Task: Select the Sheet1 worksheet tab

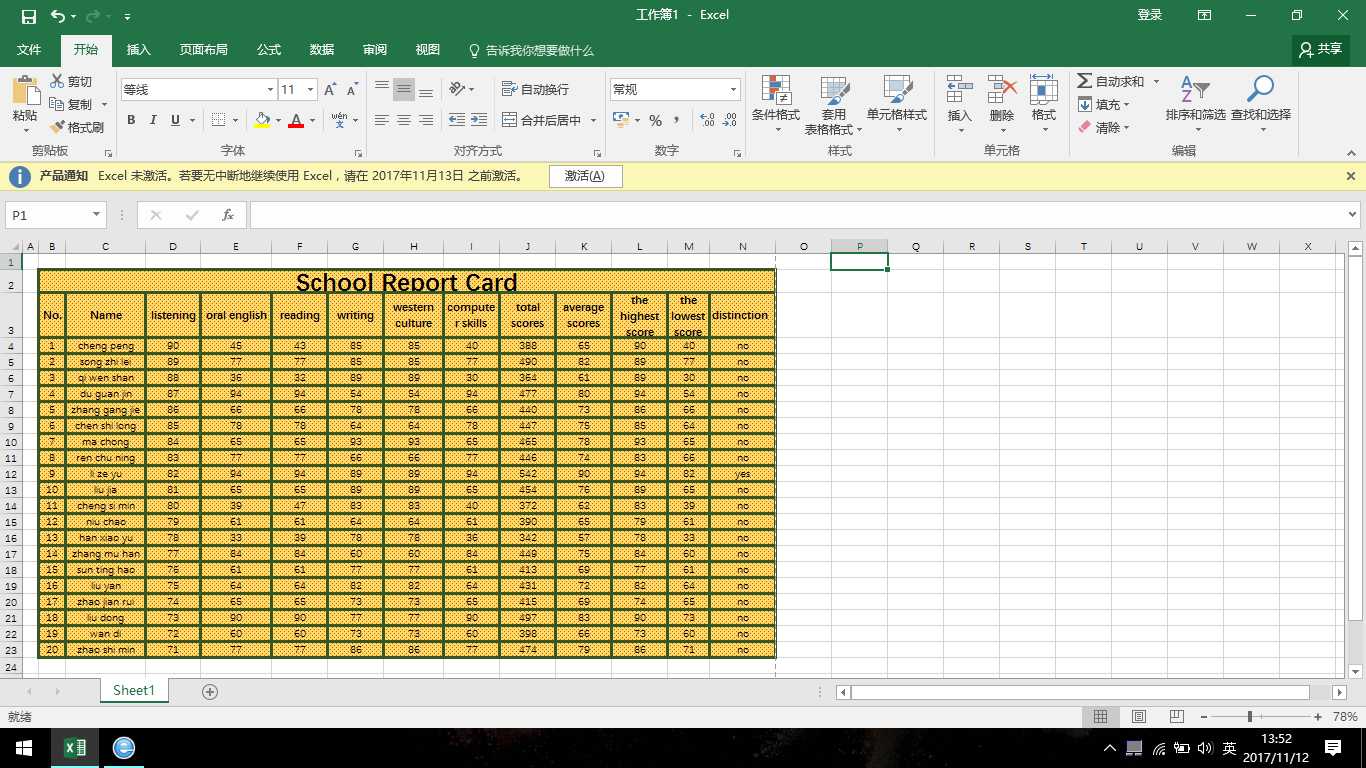Action: [134, 690]
